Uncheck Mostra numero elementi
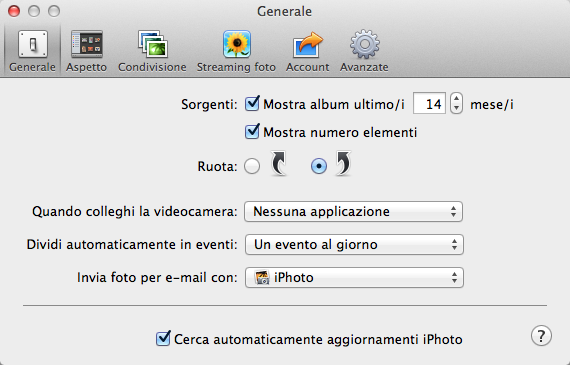 coord(252,132)
